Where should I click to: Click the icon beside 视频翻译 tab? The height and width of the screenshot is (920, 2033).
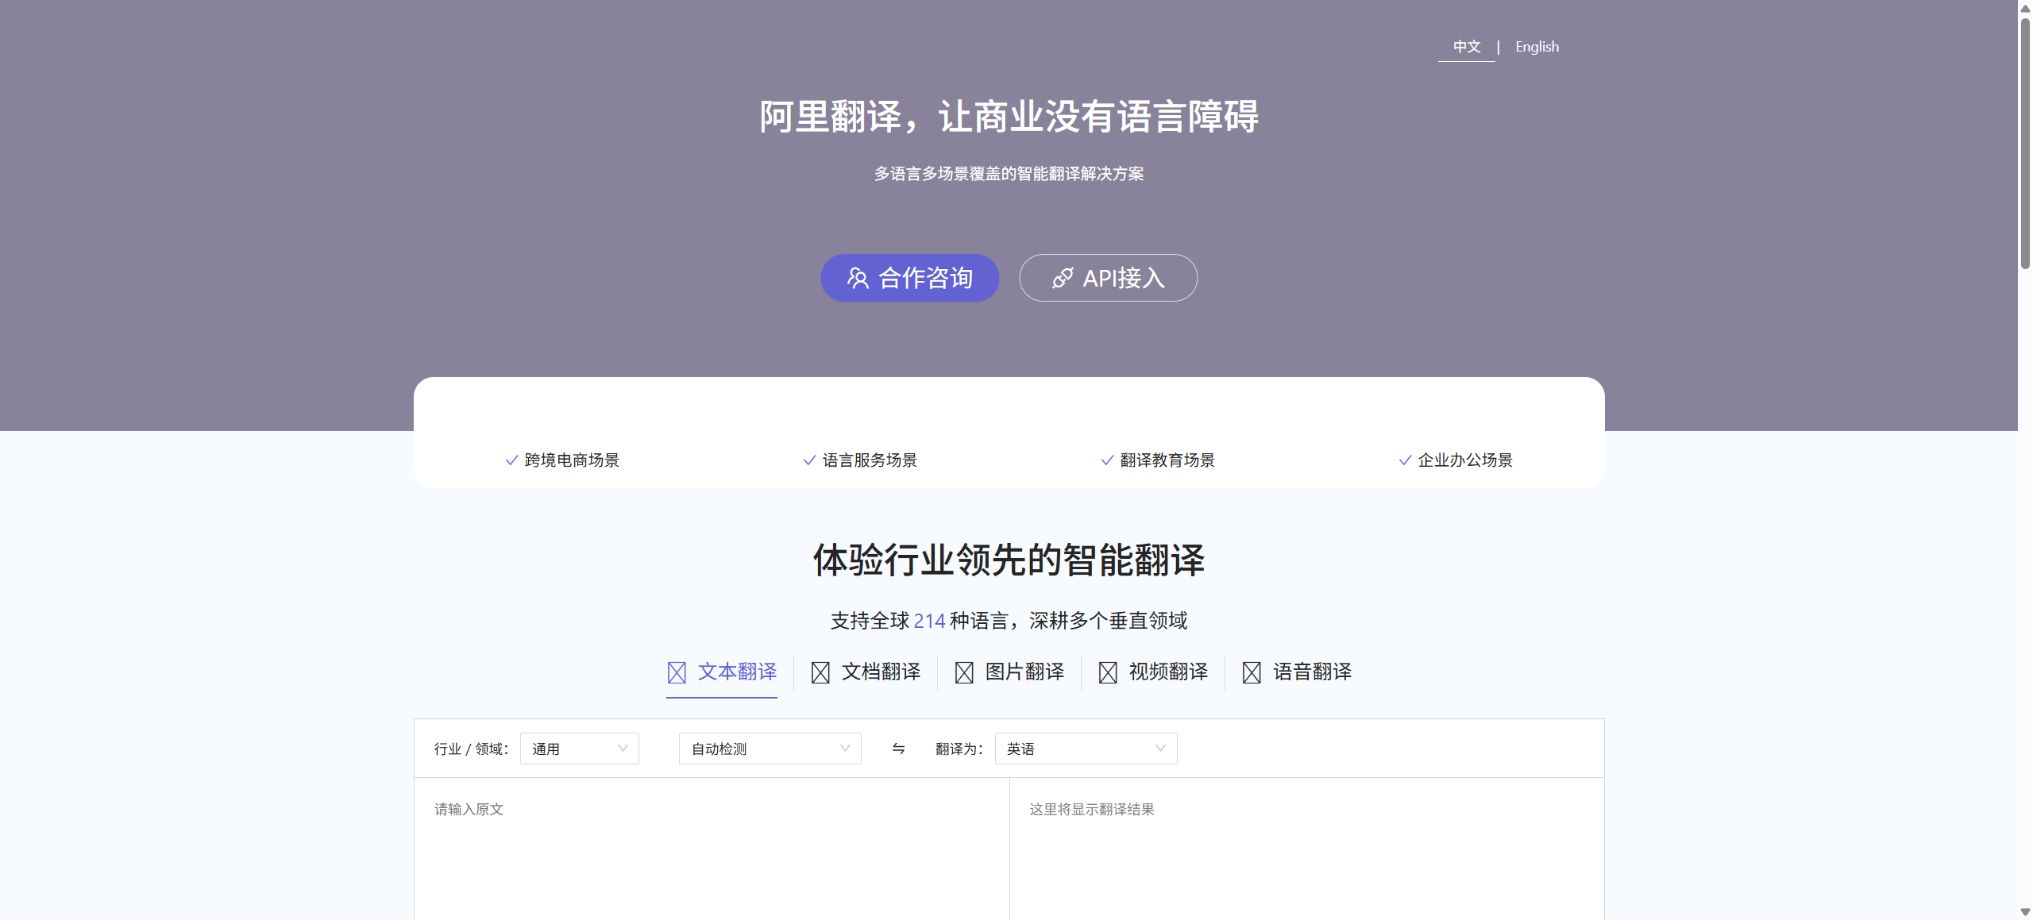pos(1108,672)
